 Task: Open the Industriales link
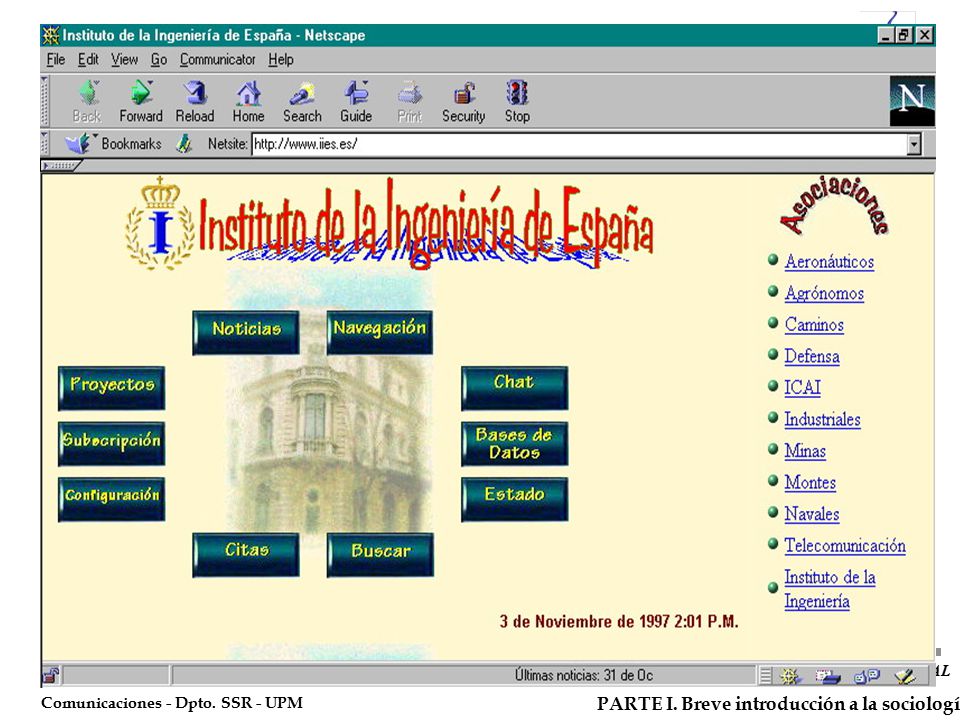[x=822, y=419]
